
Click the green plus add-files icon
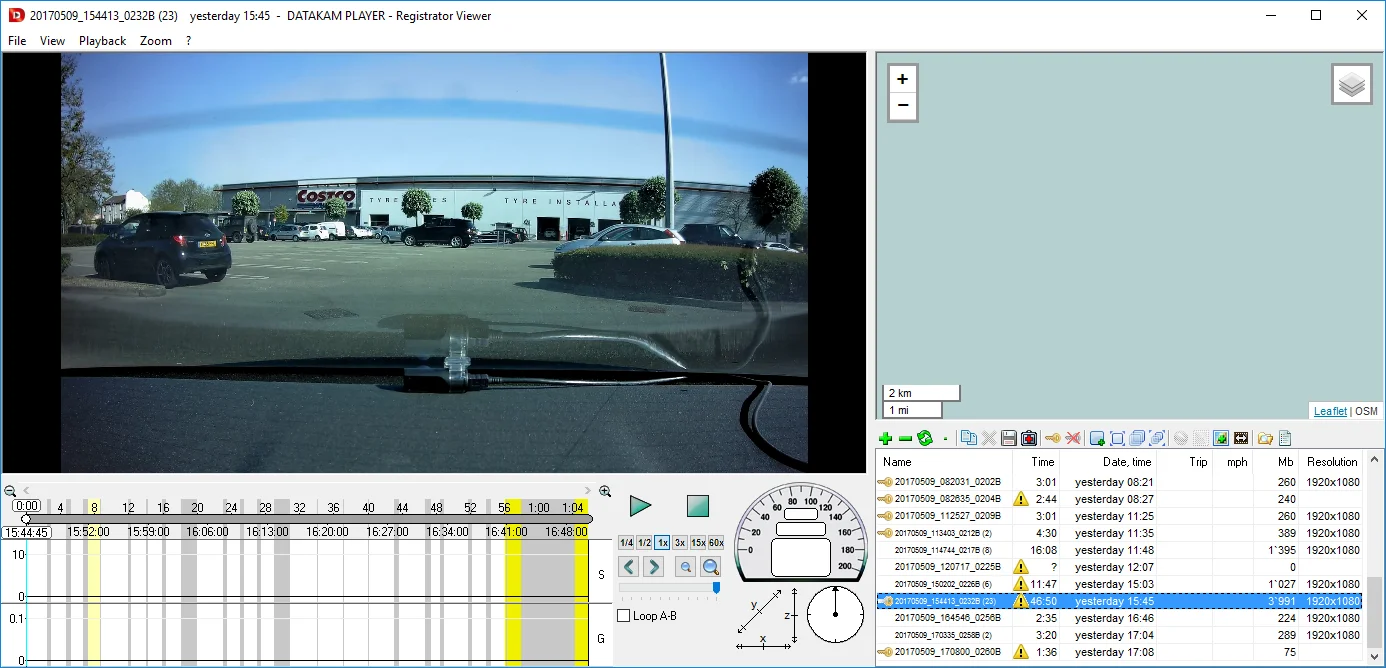pos(885,438)
